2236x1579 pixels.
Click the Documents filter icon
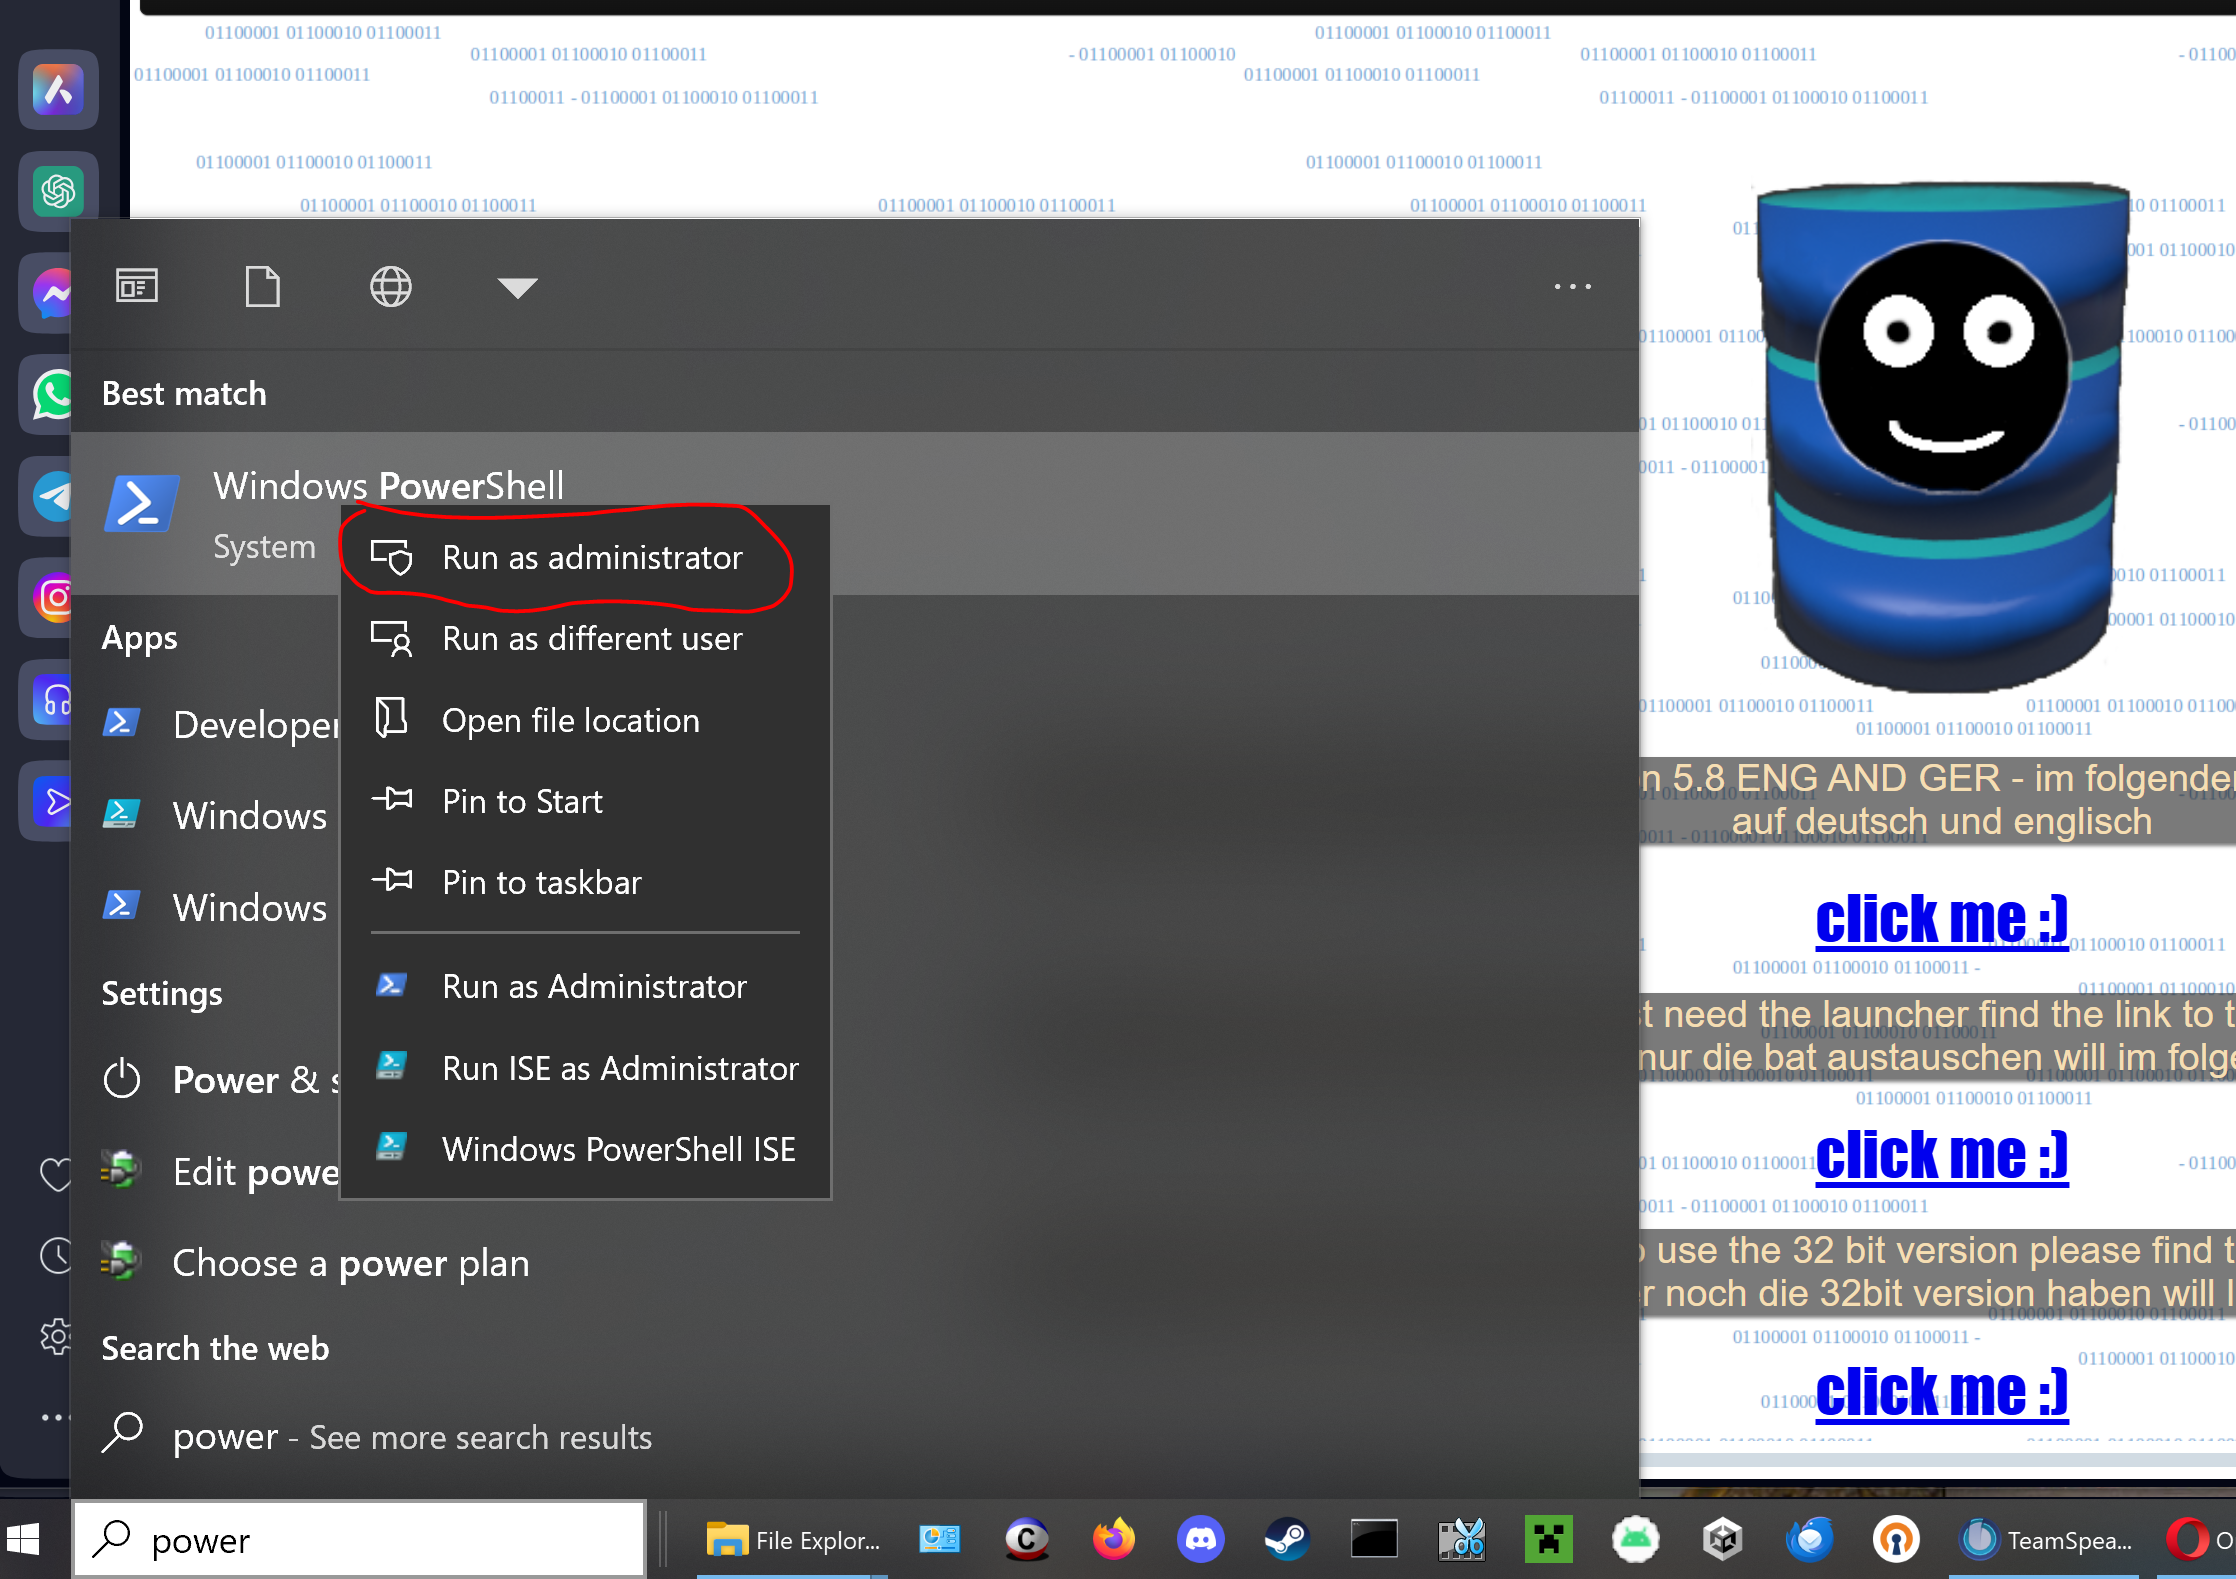[263, 287]
